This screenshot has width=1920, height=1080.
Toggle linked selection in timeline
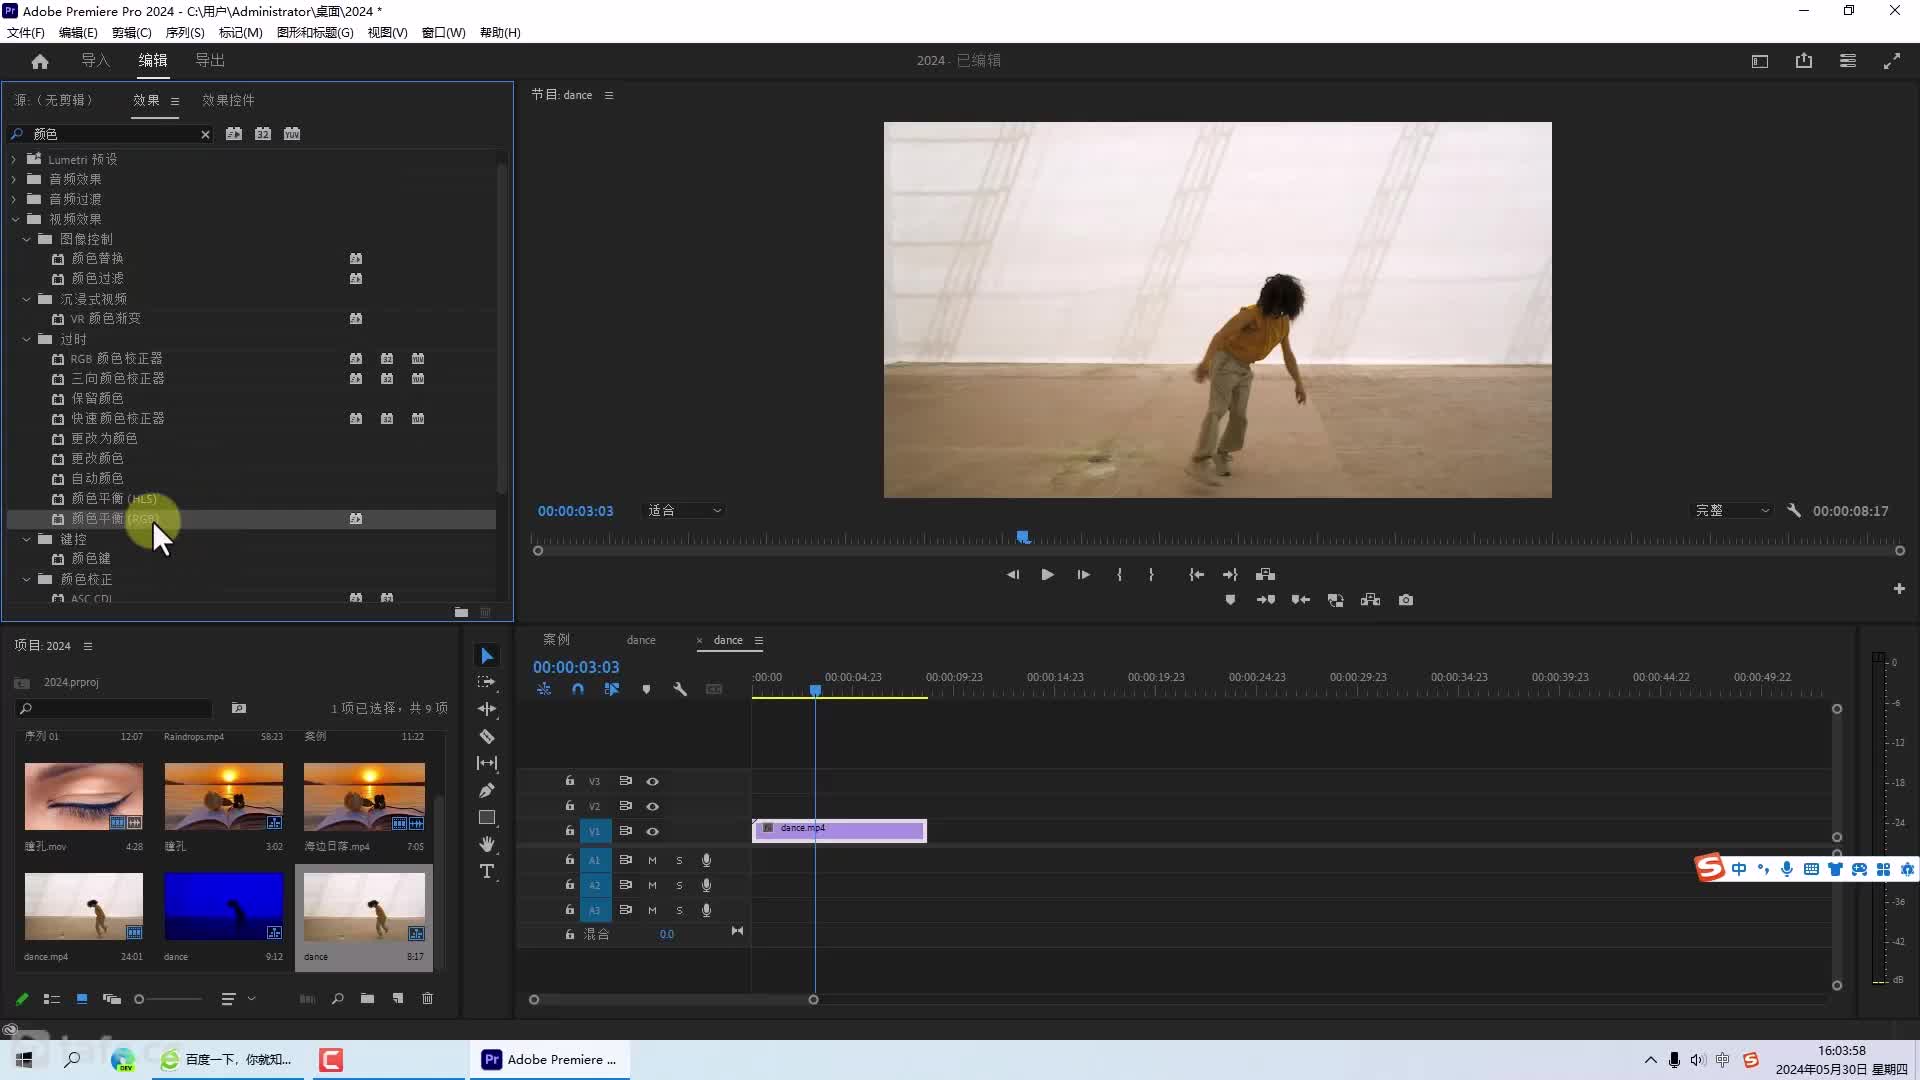click(x=612, y=689)
